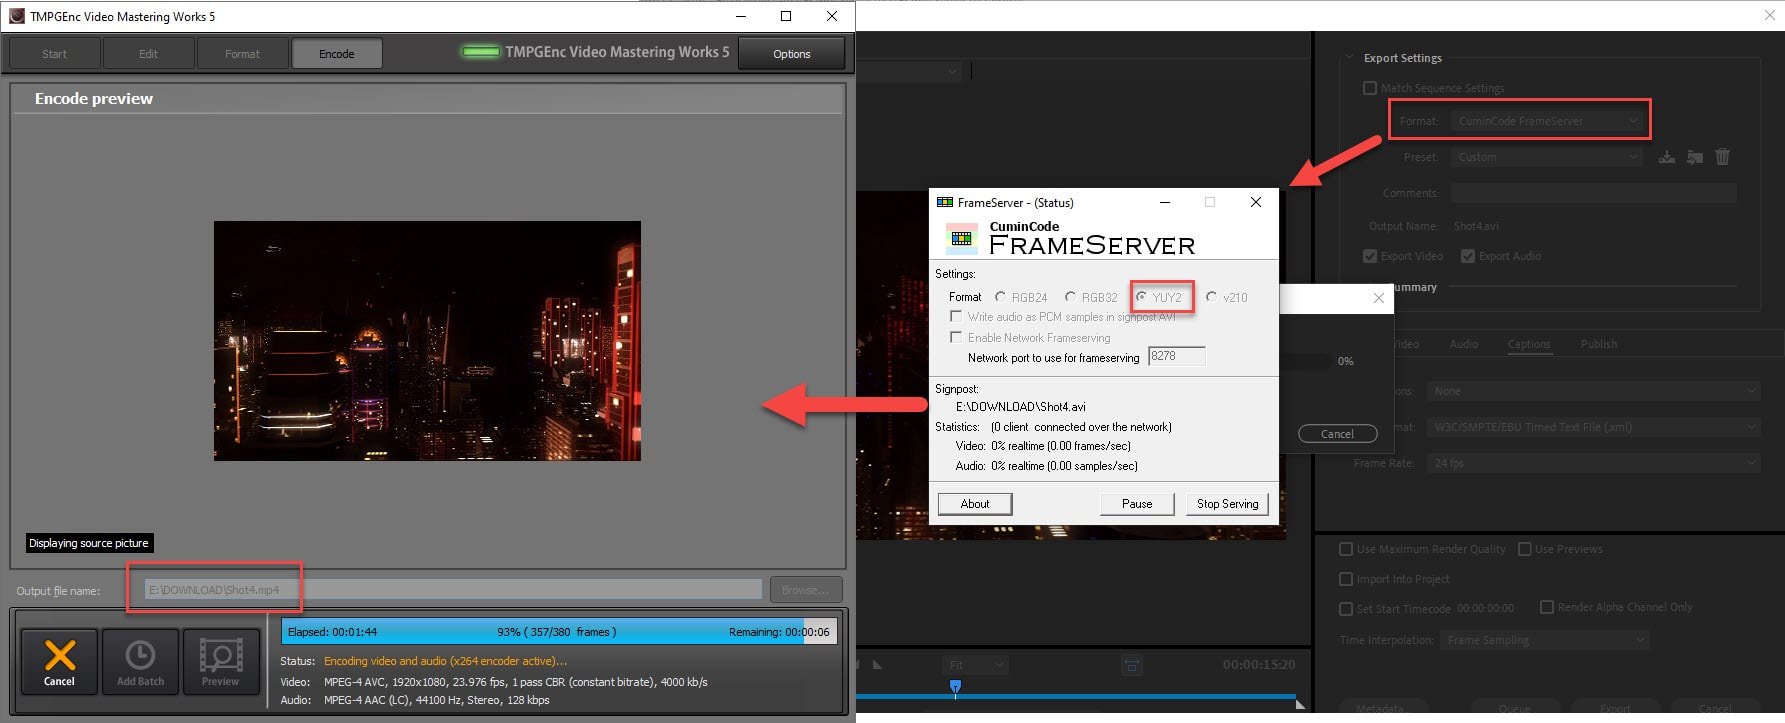
Task: Click the rounded Cancel button in the small progress dialog
Action: [x=1337, y=434]
